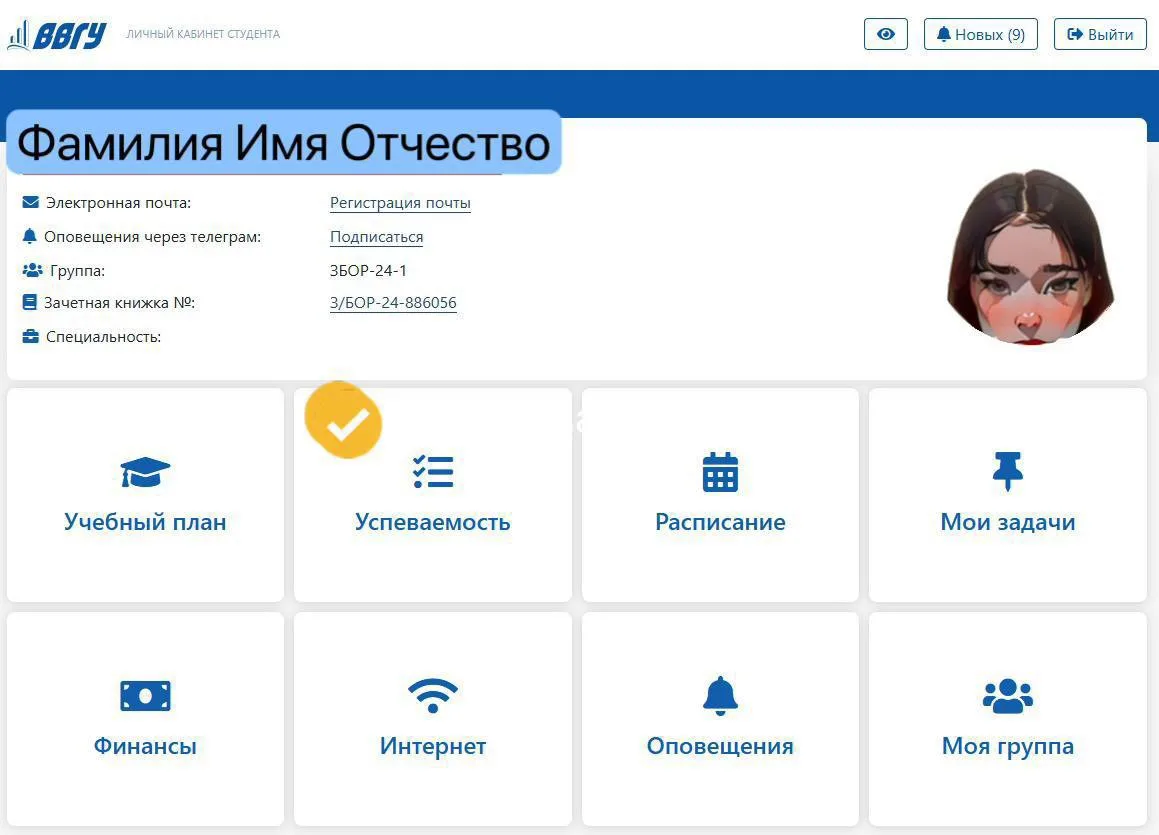Click the people icon beside Группа

[x=32, y=270]
